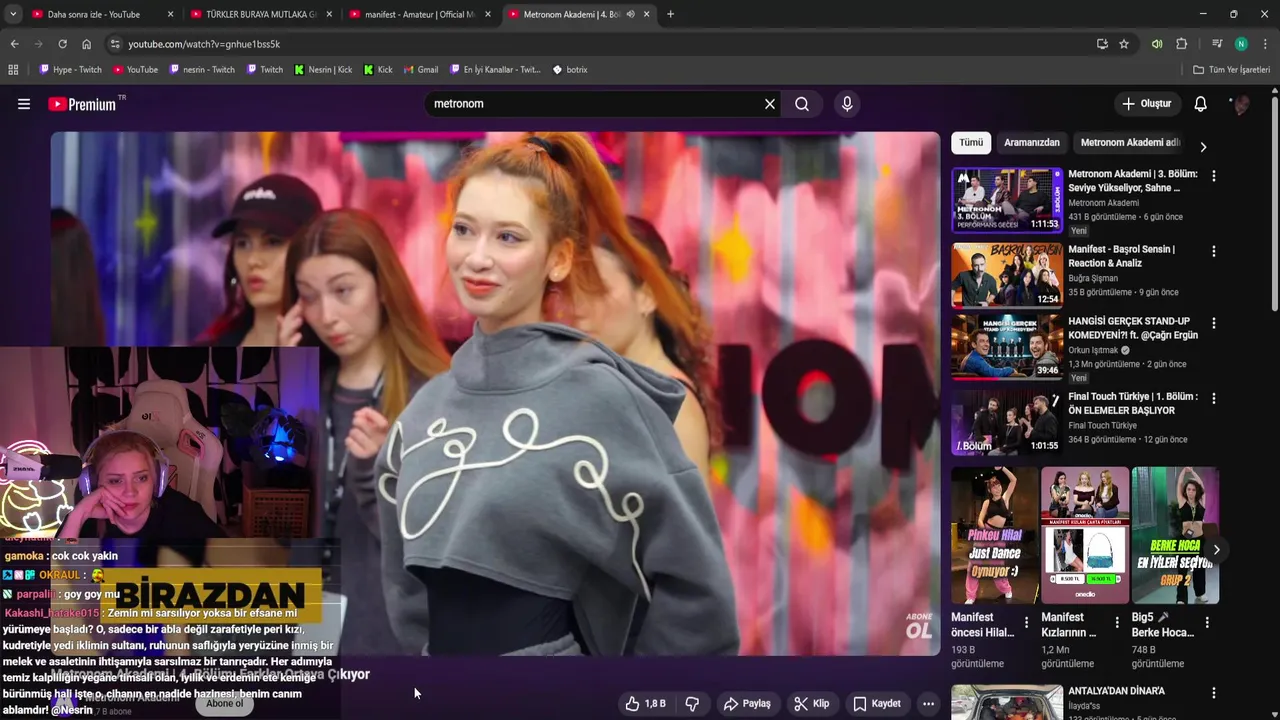Screen dimensions: 1280x720
Task: Mute the Metronom Akademi tab audio
Action: (630, 14)
